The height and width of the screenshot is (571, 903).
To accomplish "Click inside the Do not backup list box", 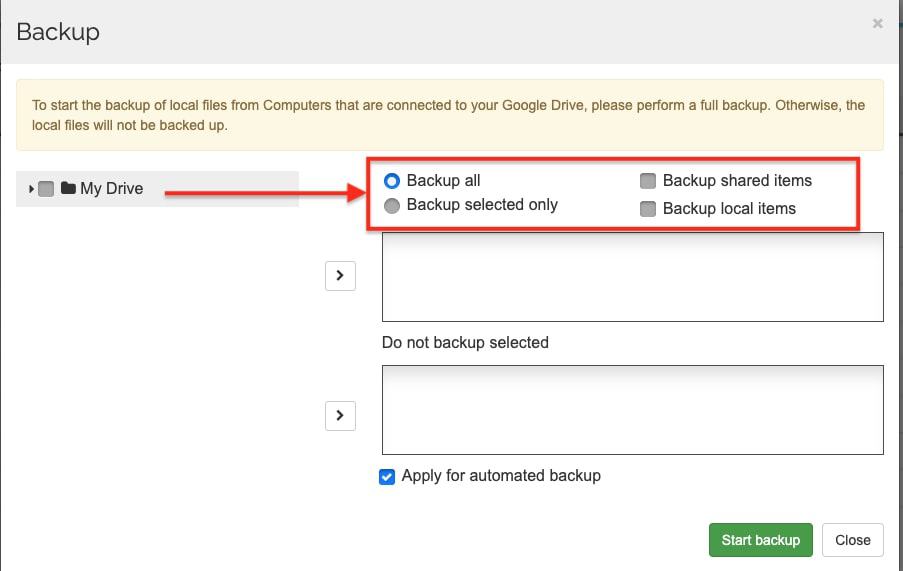I will [632, 410].
